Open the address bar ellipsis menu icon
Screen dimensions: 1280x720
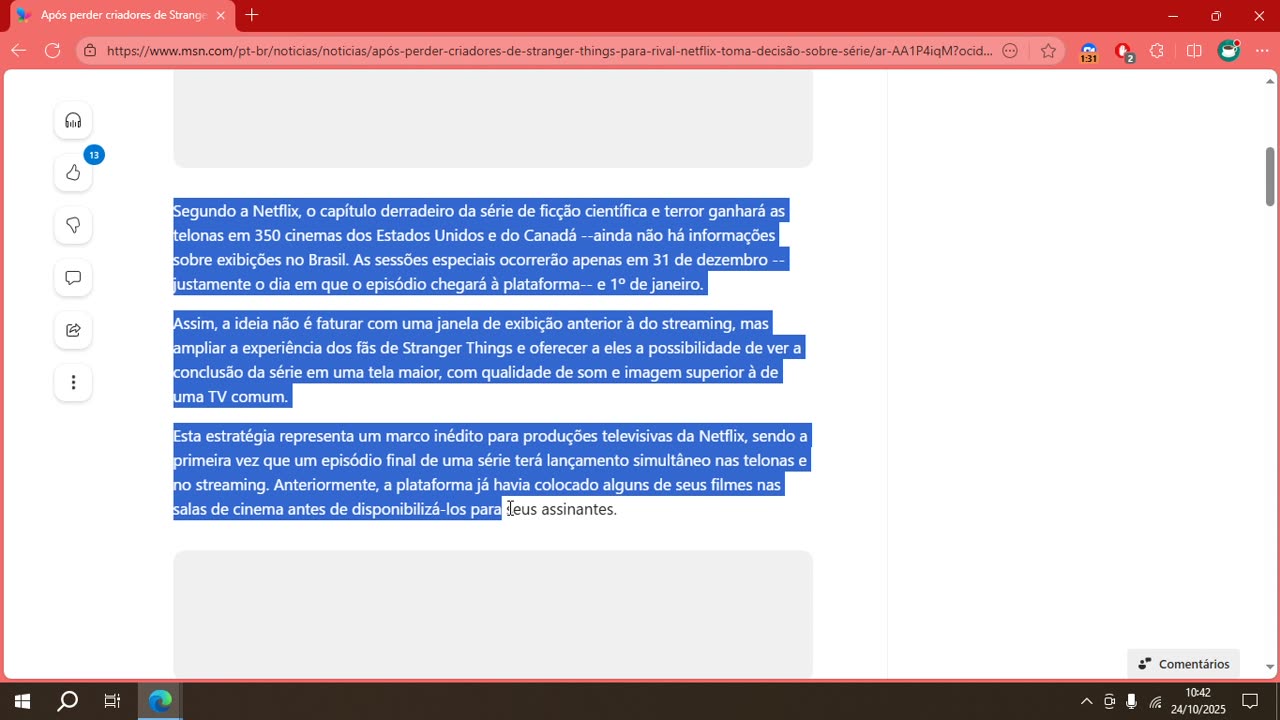pyautogui.click(x=1010, y=51)
